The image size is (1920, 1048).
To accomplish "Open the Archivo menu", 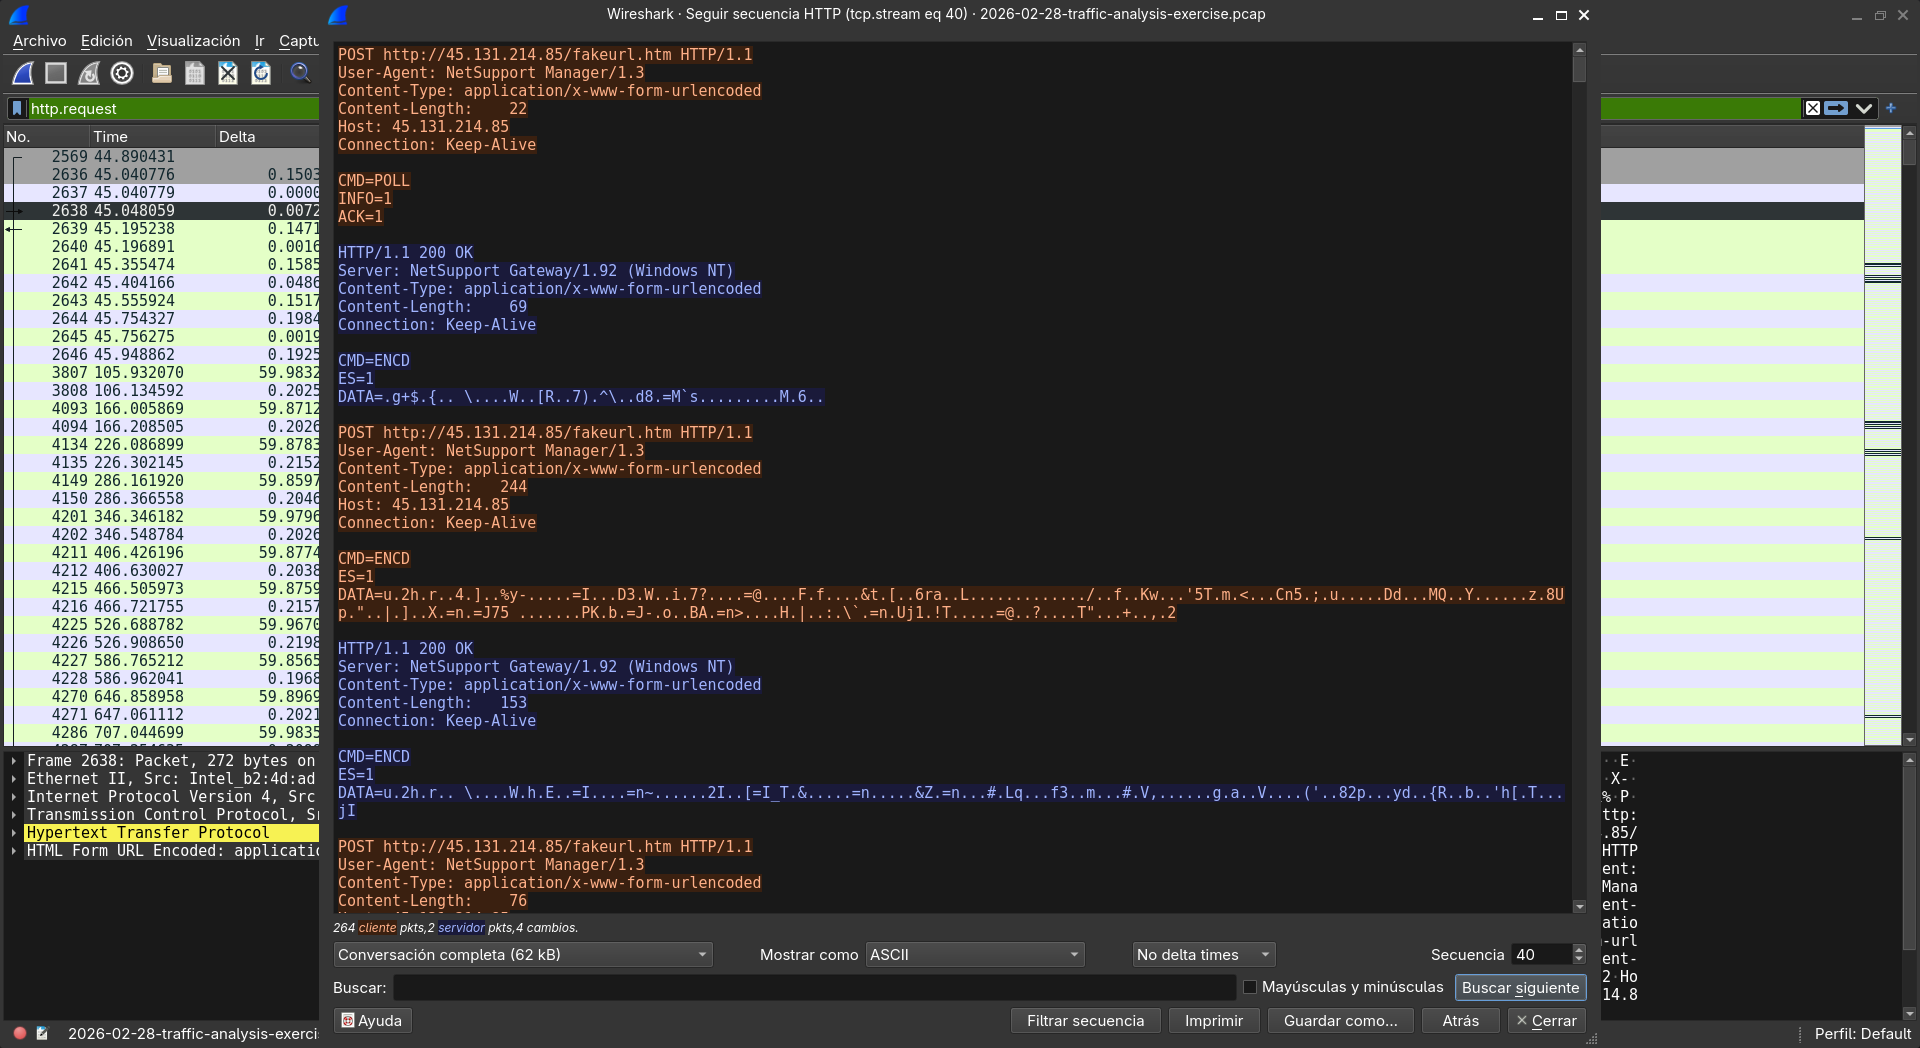I will click(39, 41).
